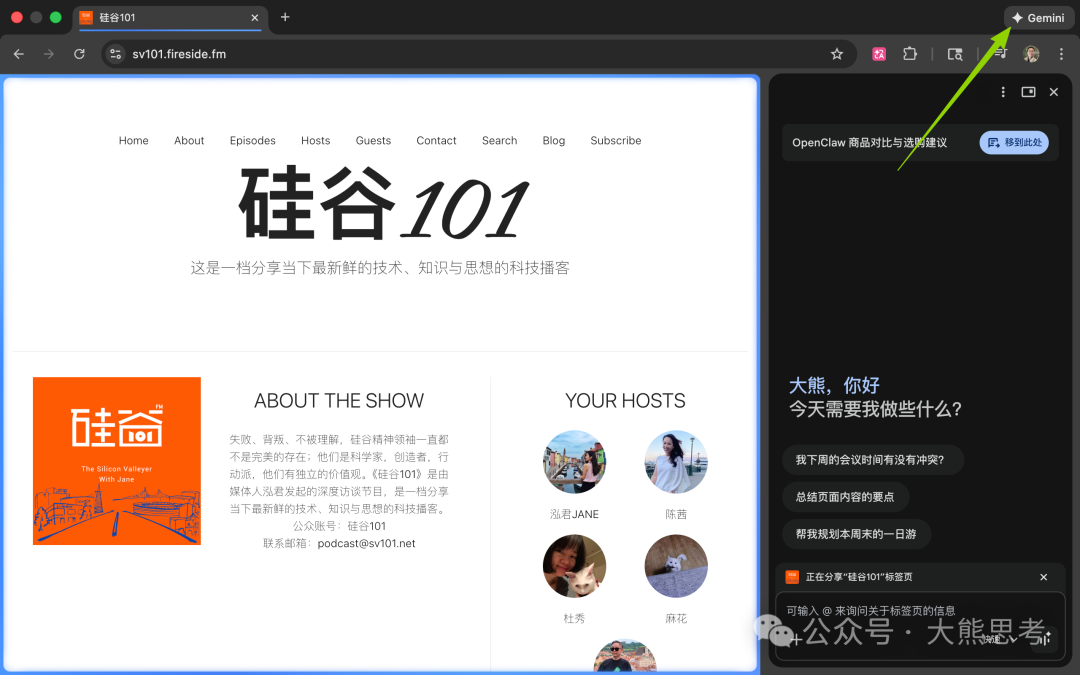
Task: Click the Chrome profile avatar
Action: 1031,54
